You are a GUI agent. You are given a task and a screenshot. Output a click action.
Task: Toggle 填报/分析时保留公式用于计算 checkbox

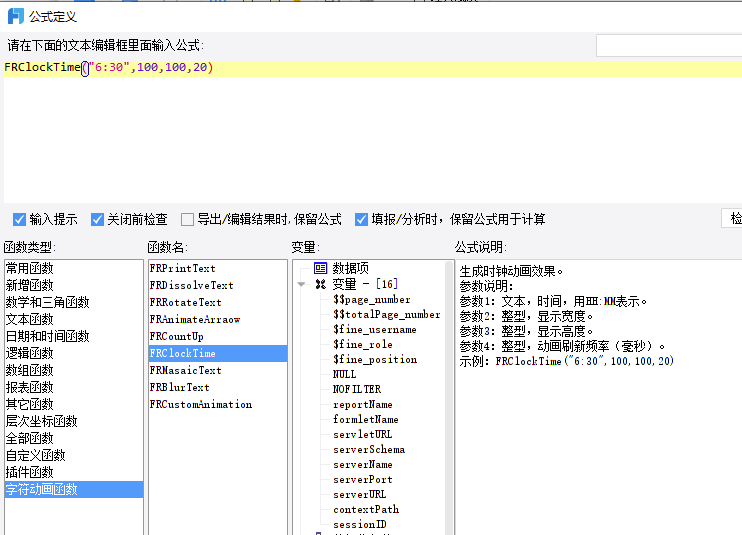[361, 219]
